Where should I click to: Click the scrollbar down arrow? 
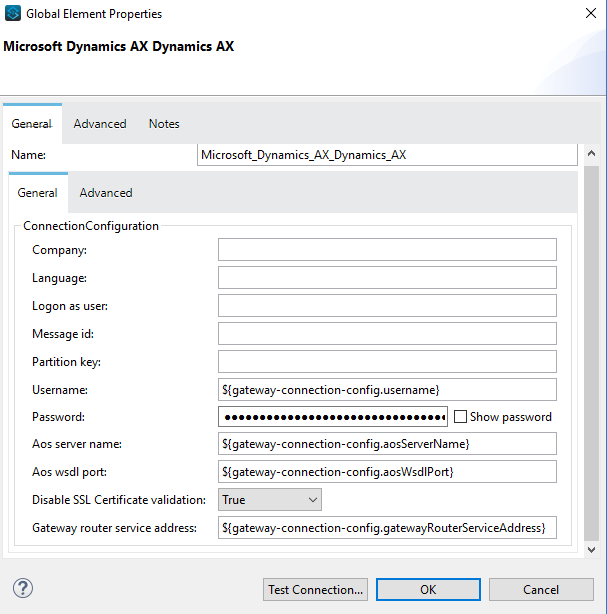tap(591, 549)
